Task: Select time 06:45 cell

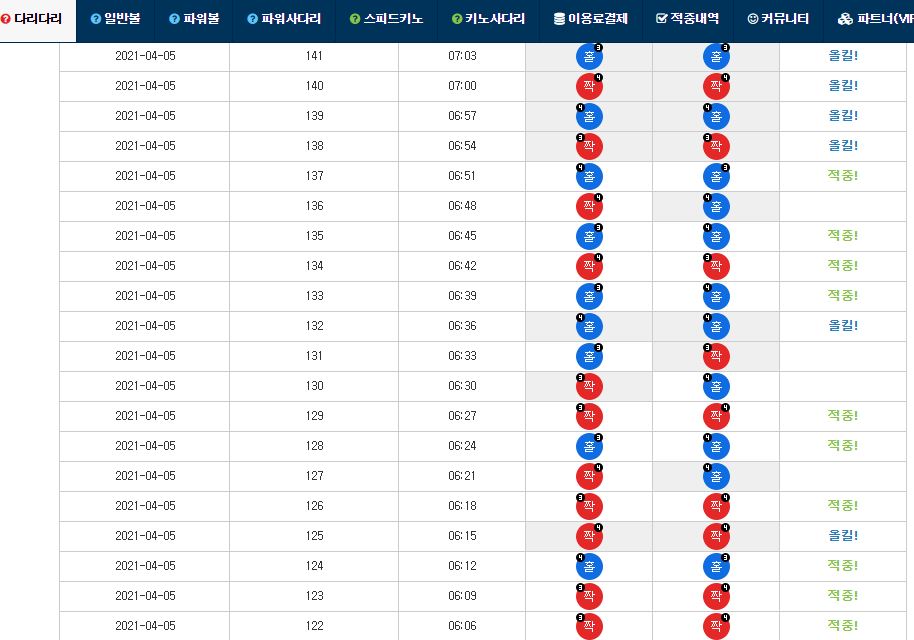Action: point(462,236)
